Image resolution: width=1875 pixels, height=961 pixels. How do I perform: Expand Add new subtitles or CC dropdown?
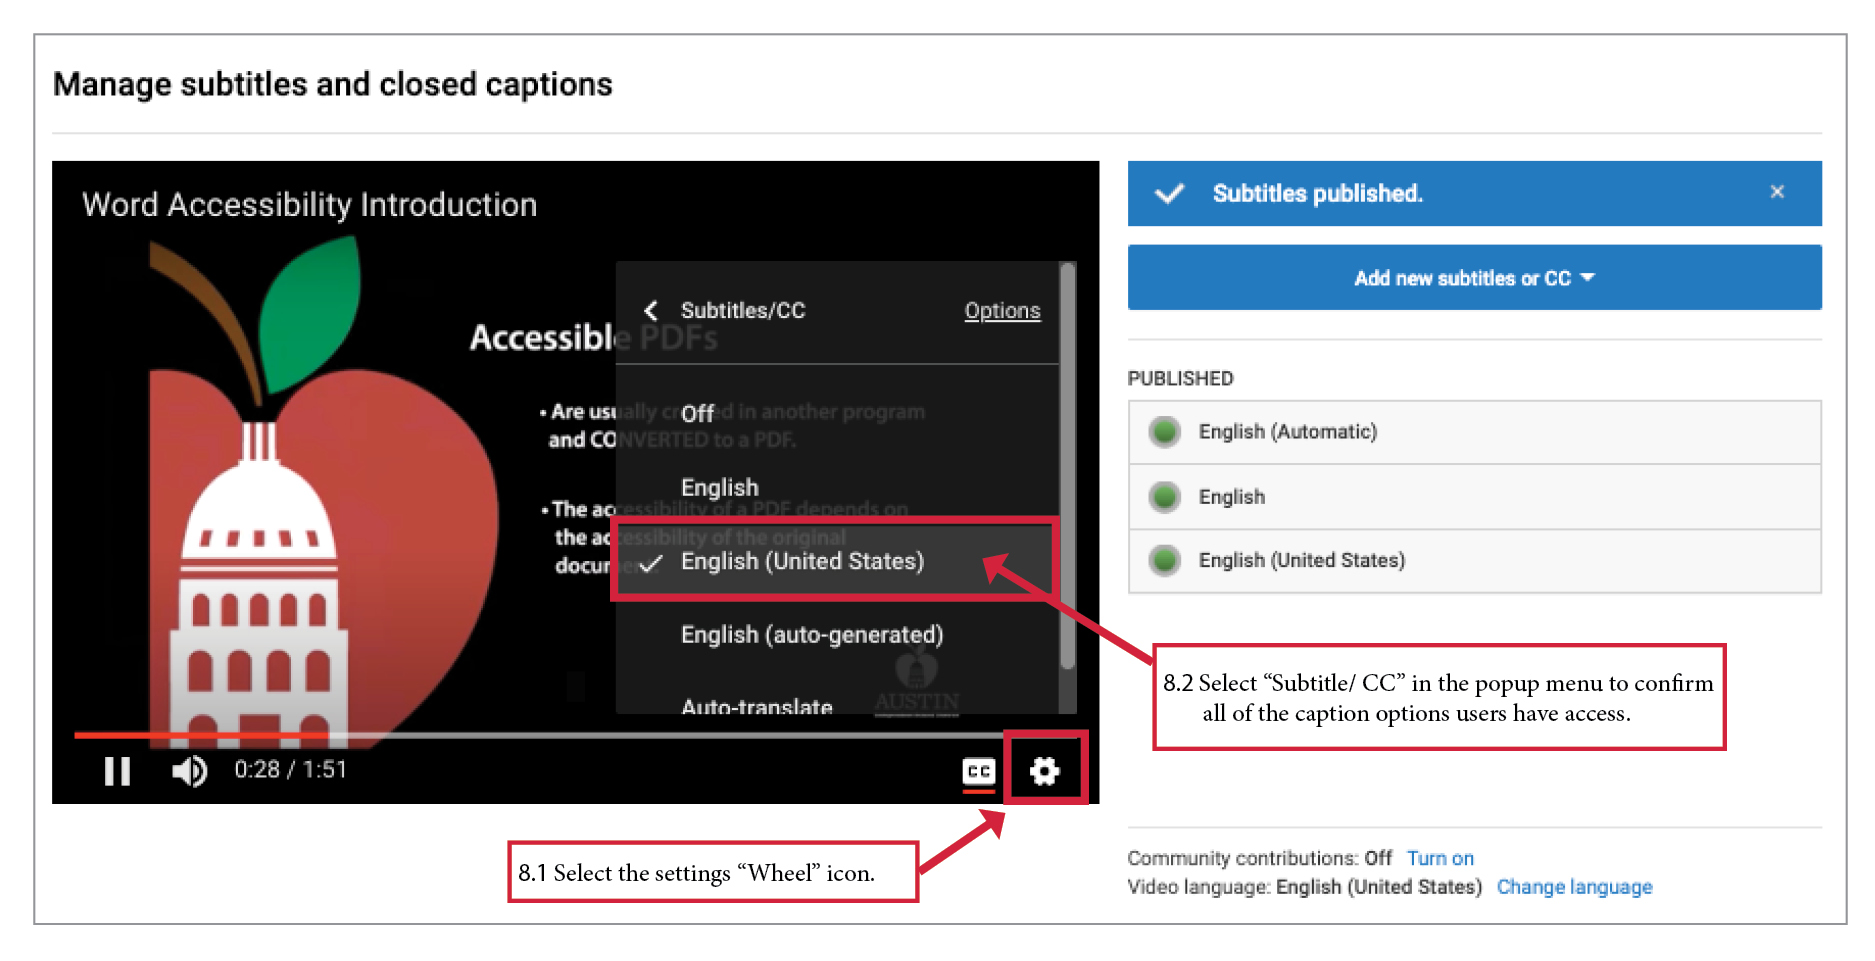[1473, 278]
